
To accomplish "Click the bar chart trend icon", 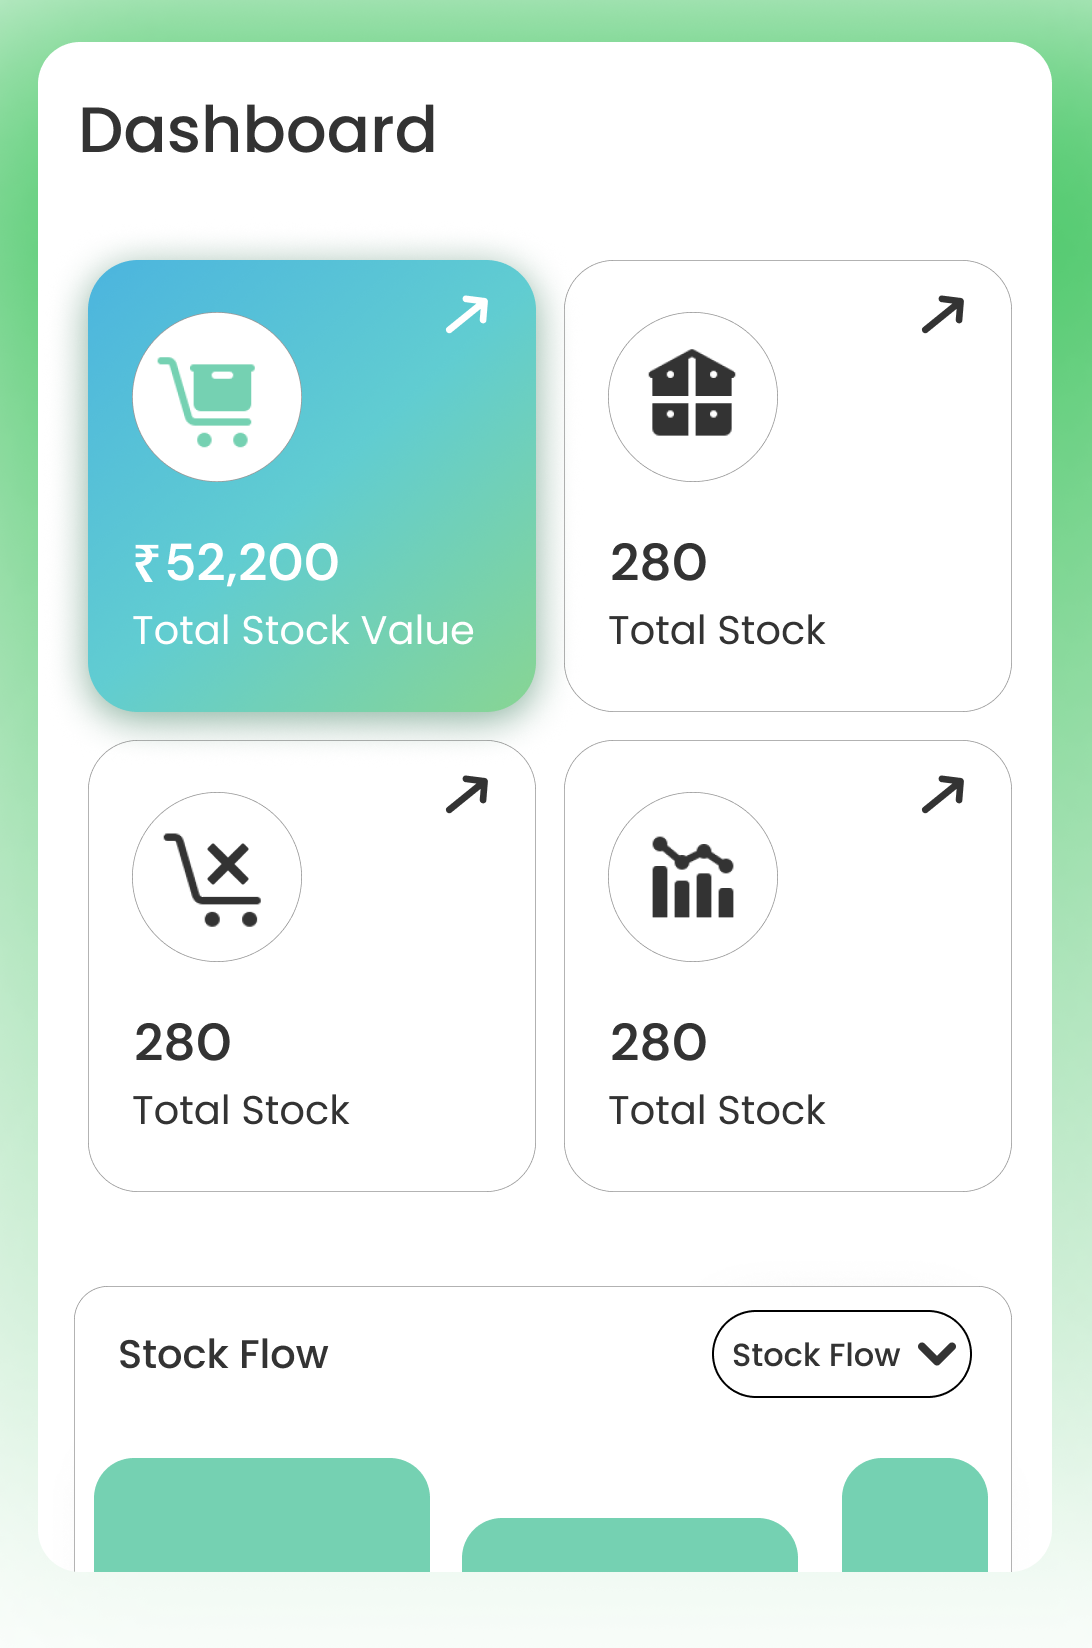I will click(x=692, y=878).
